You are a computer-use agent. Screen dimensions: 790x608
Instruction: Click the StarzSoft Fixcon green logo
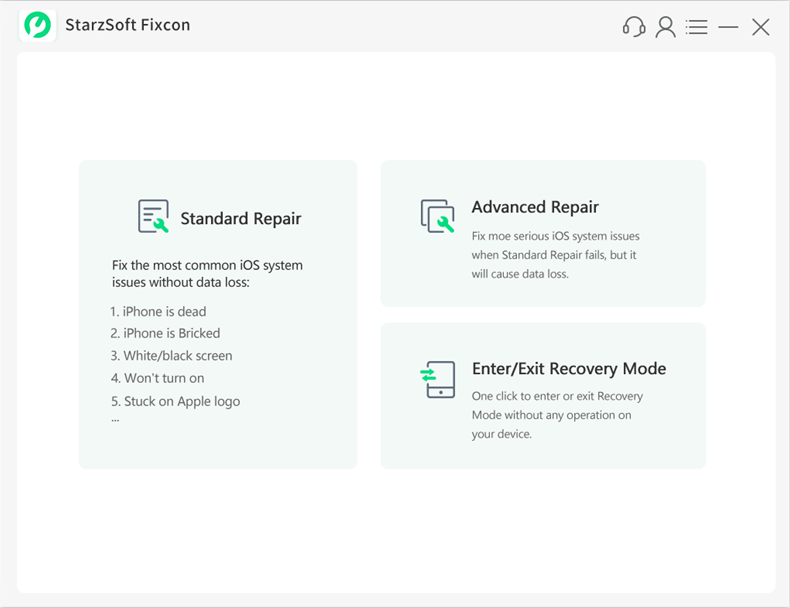coord(37,25)
